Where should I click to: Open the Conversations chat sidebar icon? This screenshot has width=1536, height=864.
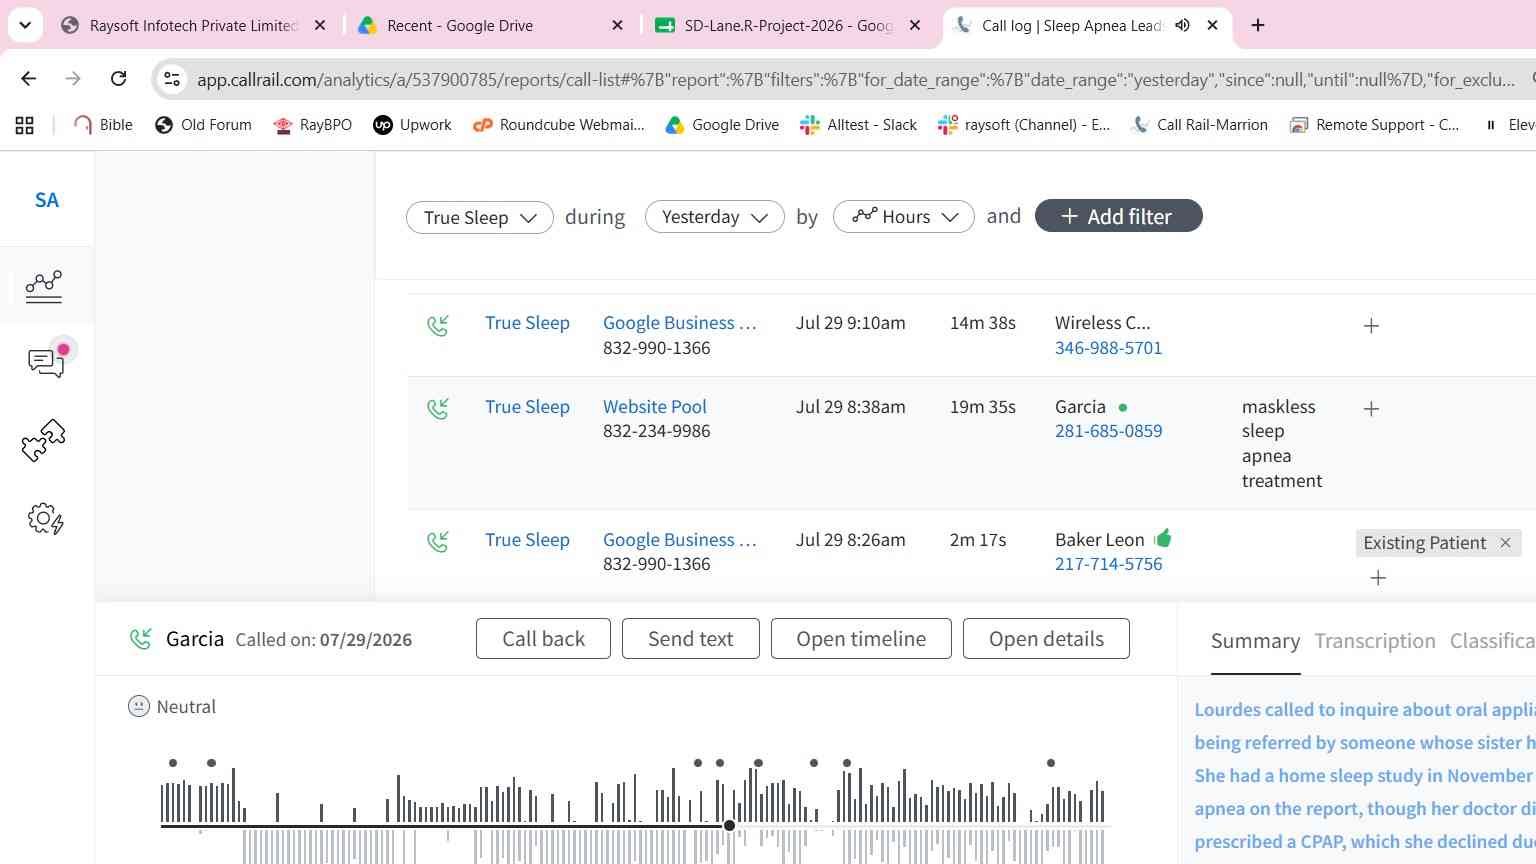tap(47, 361)
